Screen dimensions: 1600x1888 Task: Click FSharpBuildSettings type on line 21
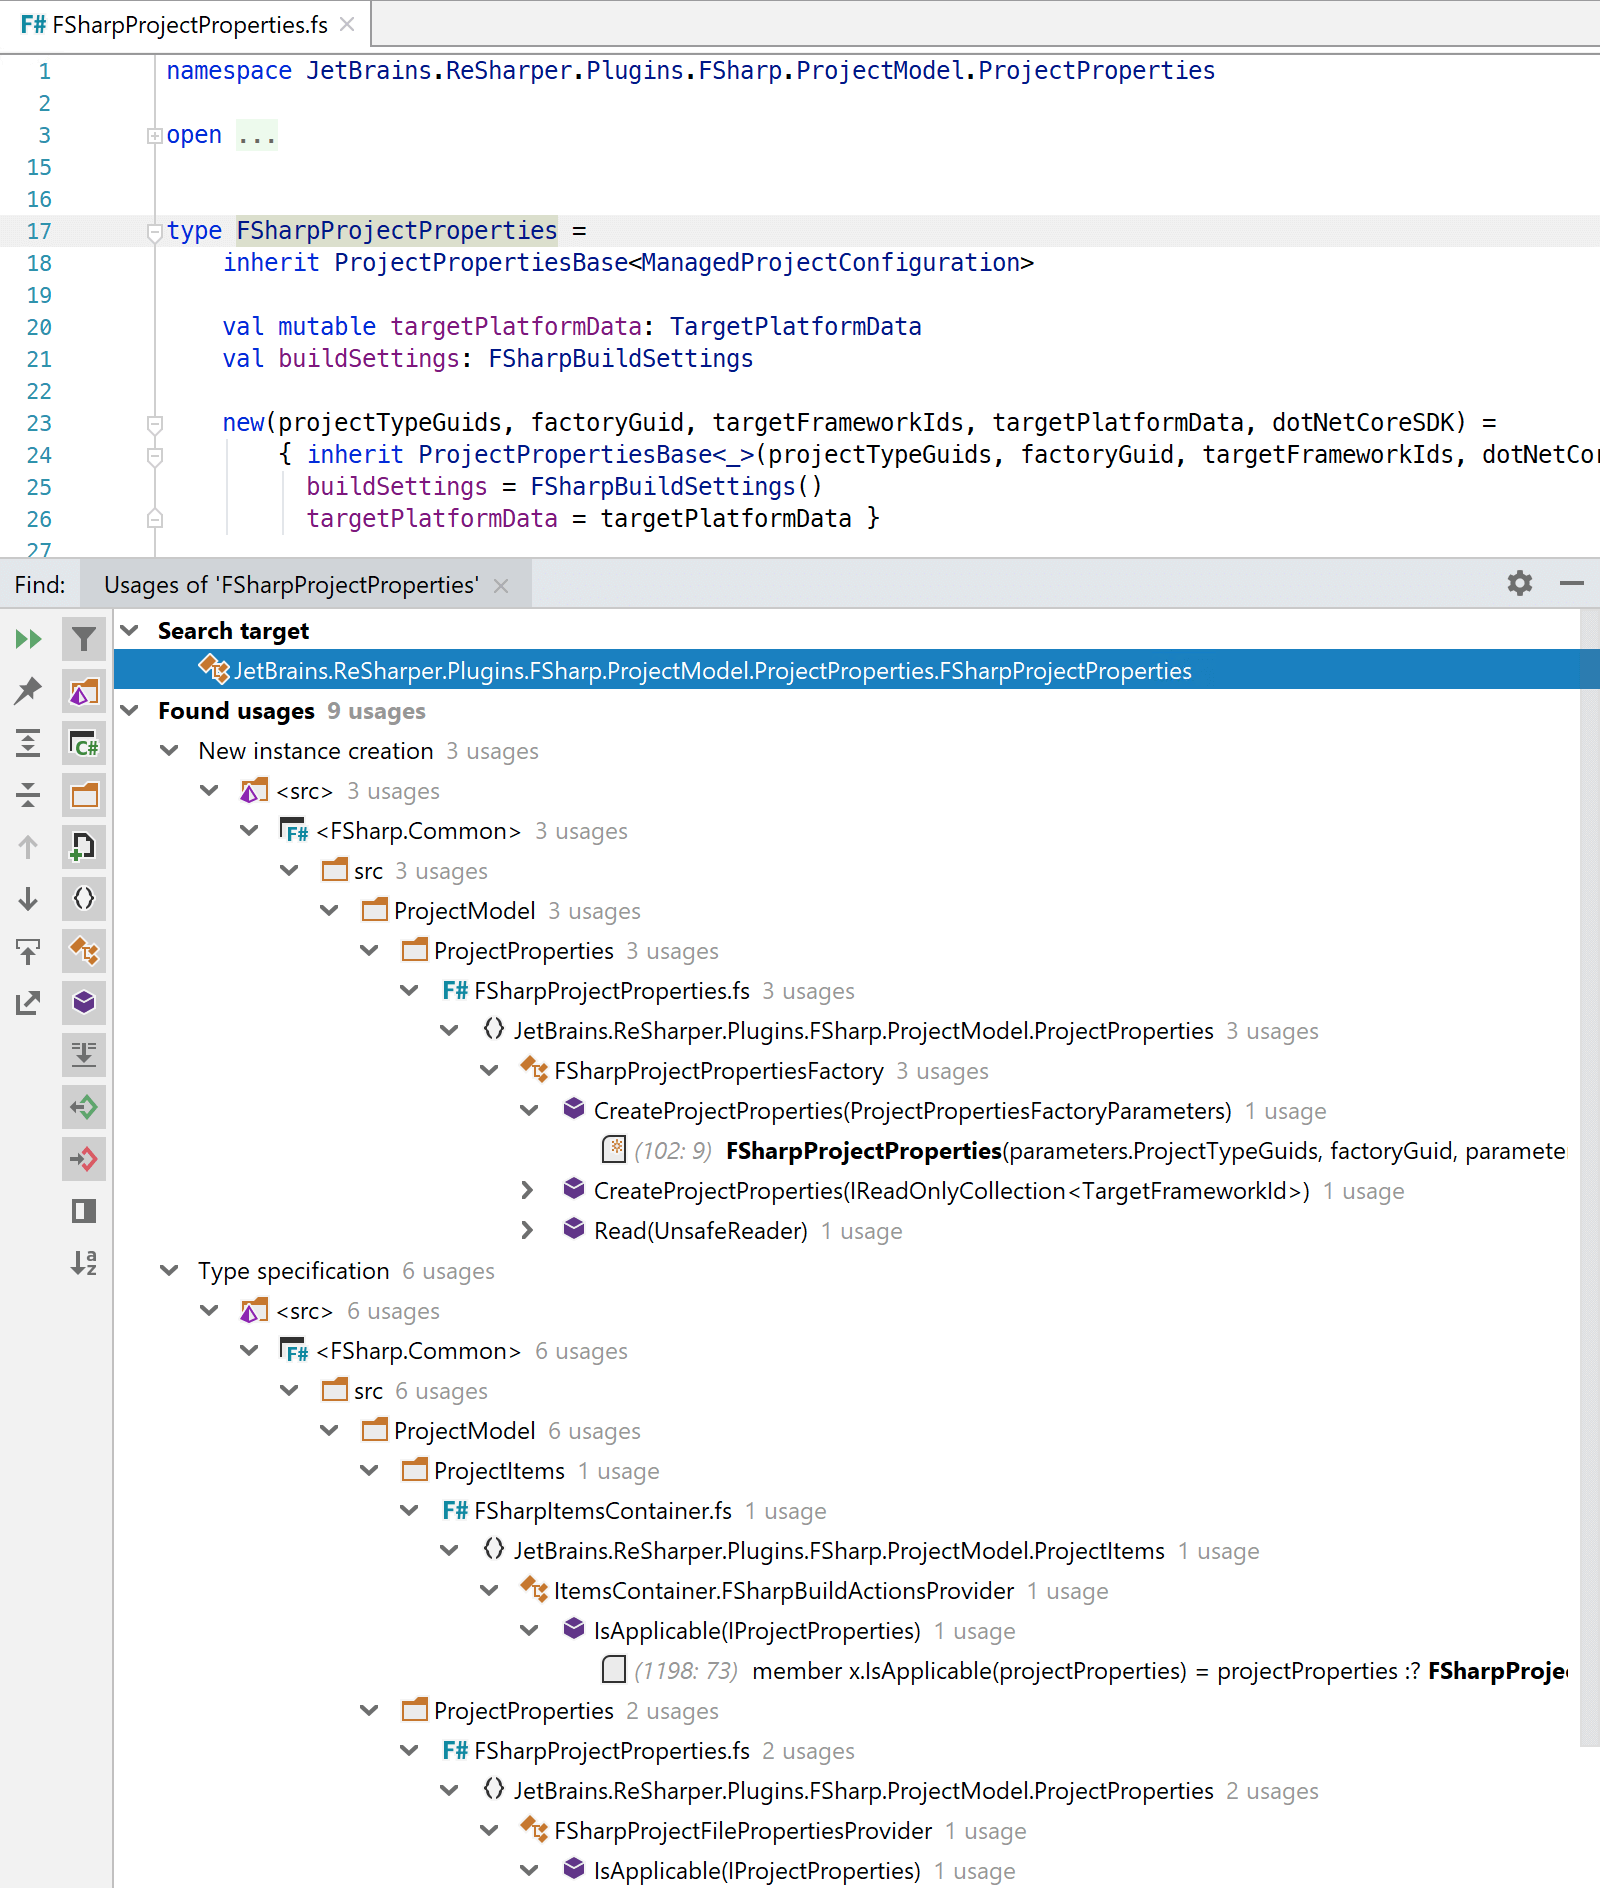click(621, 359)
